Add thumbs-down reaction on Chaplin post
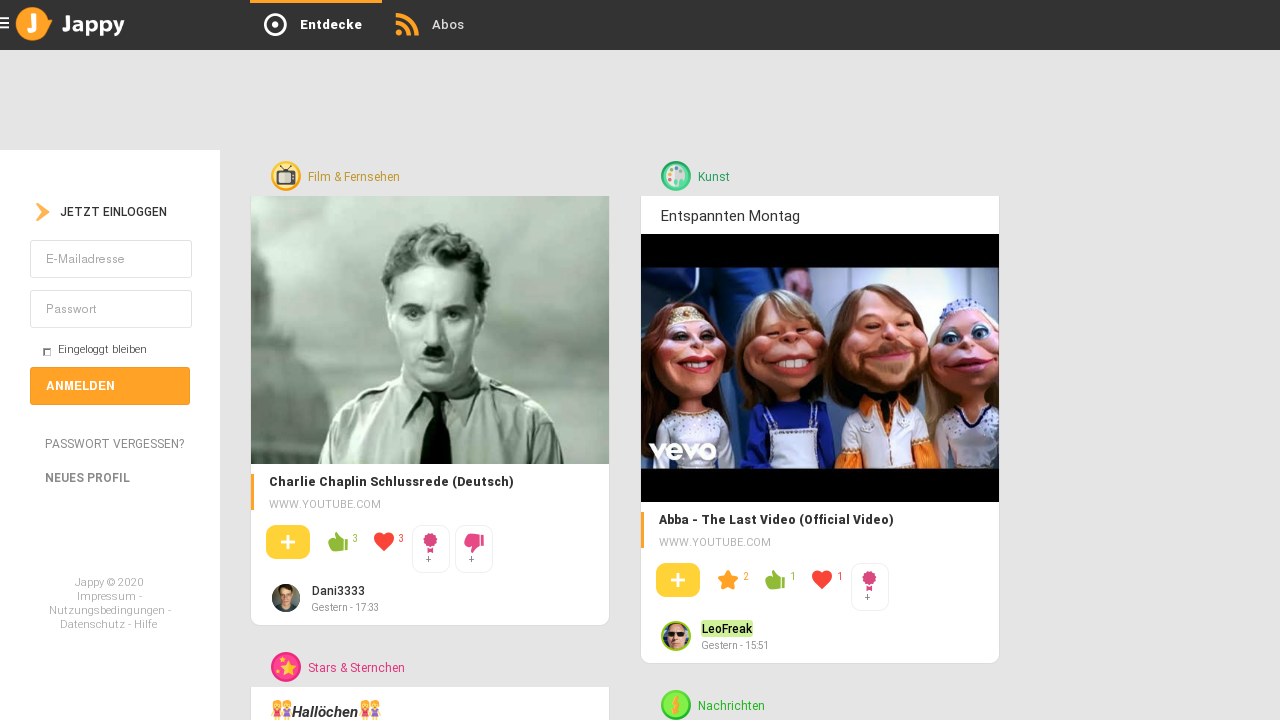 474,549
